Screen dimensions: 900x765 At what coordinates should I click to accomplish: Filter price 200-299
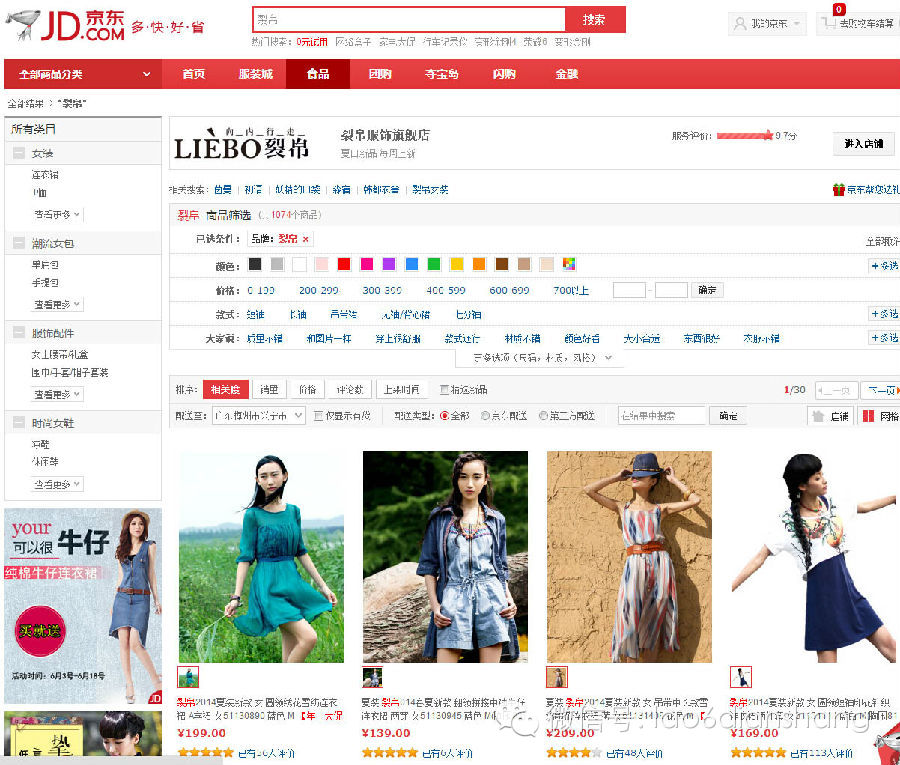(x=319, y=290)
